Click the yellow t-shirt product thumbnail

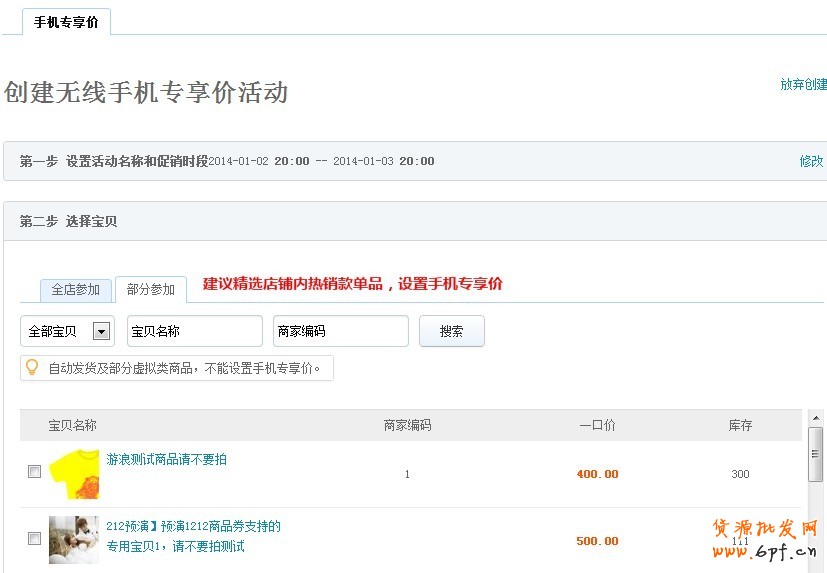[74, 474]
